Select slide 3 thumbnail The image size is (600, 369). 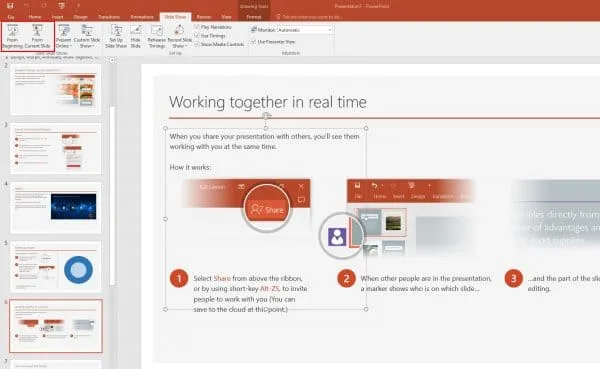point(56,149)
